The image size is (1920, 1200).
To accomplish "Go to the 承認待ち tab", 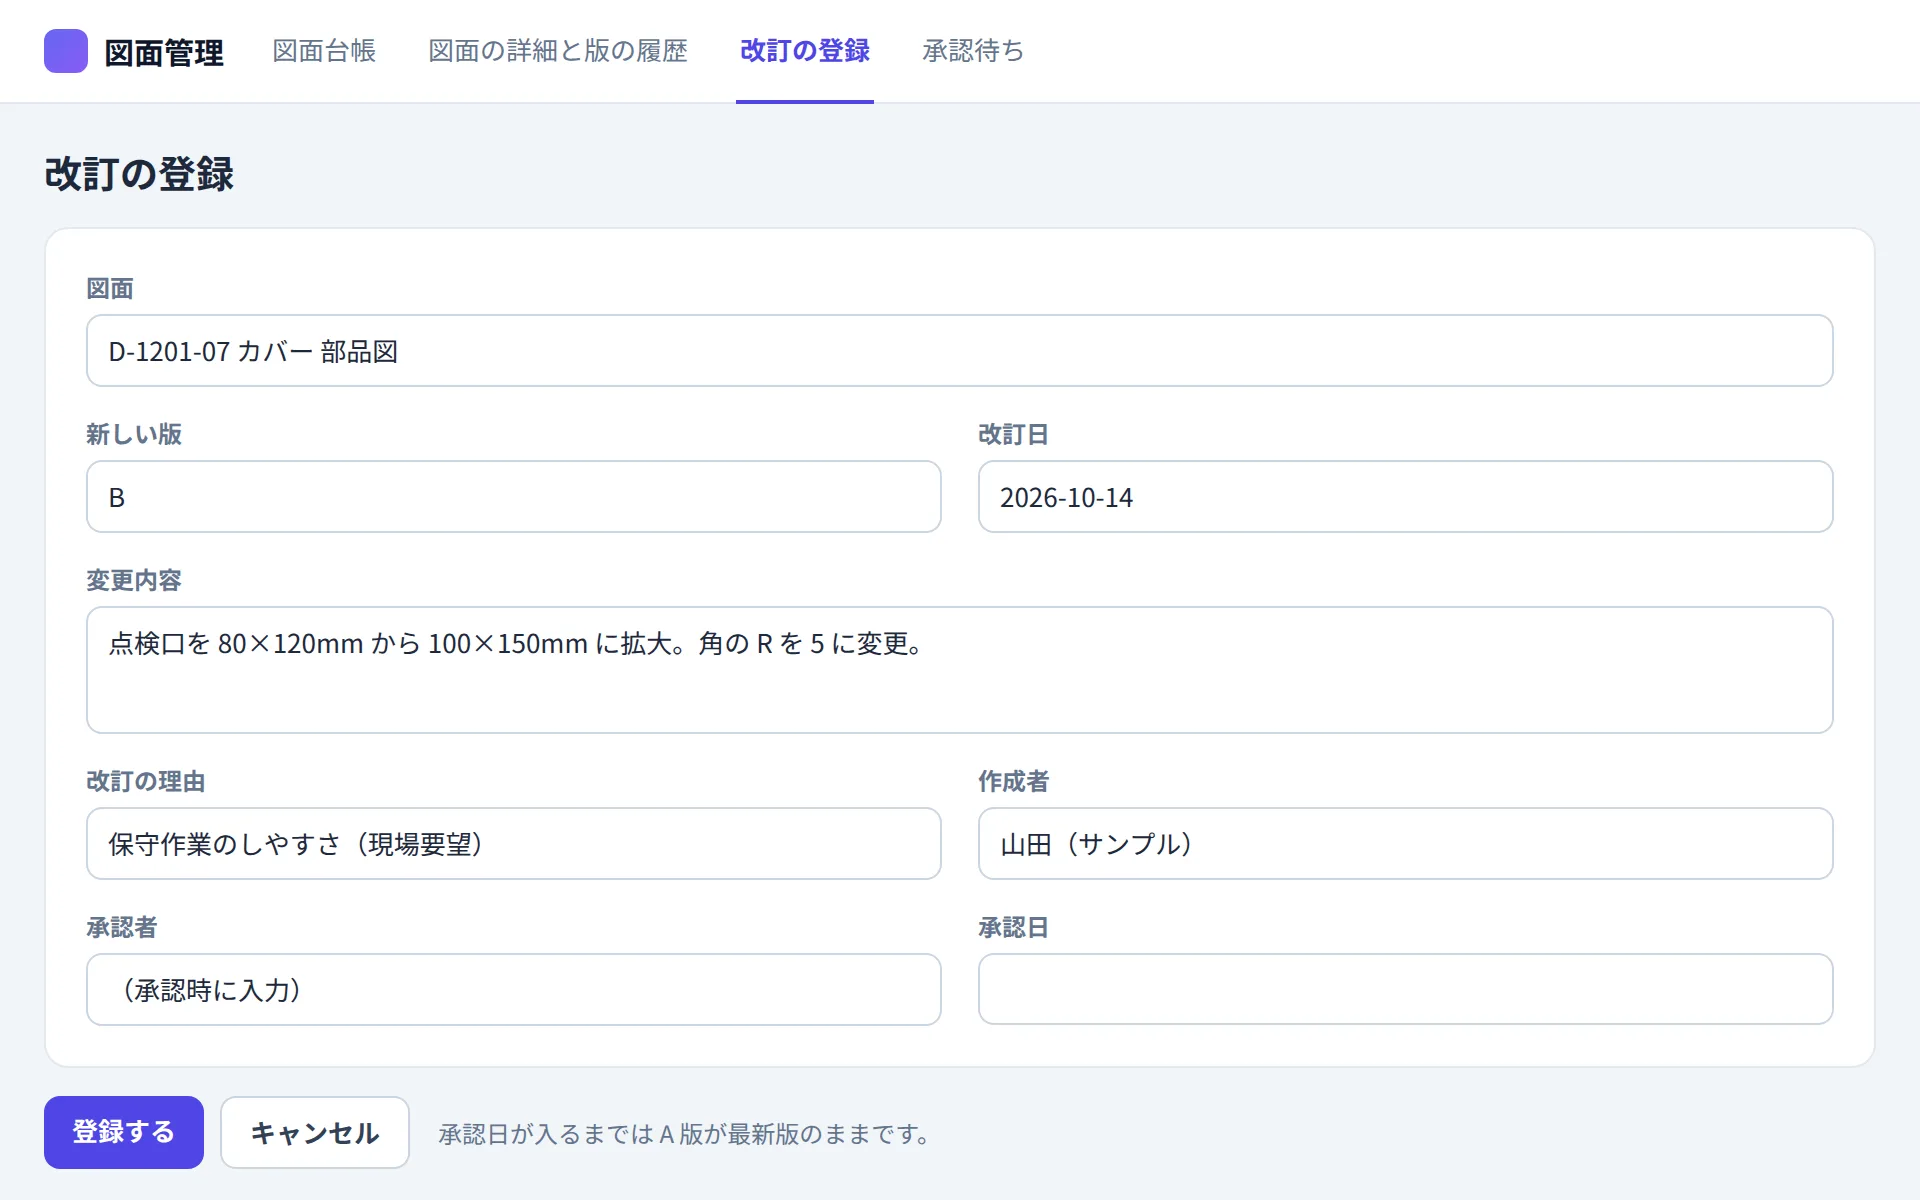I will [x=973, y=51].
